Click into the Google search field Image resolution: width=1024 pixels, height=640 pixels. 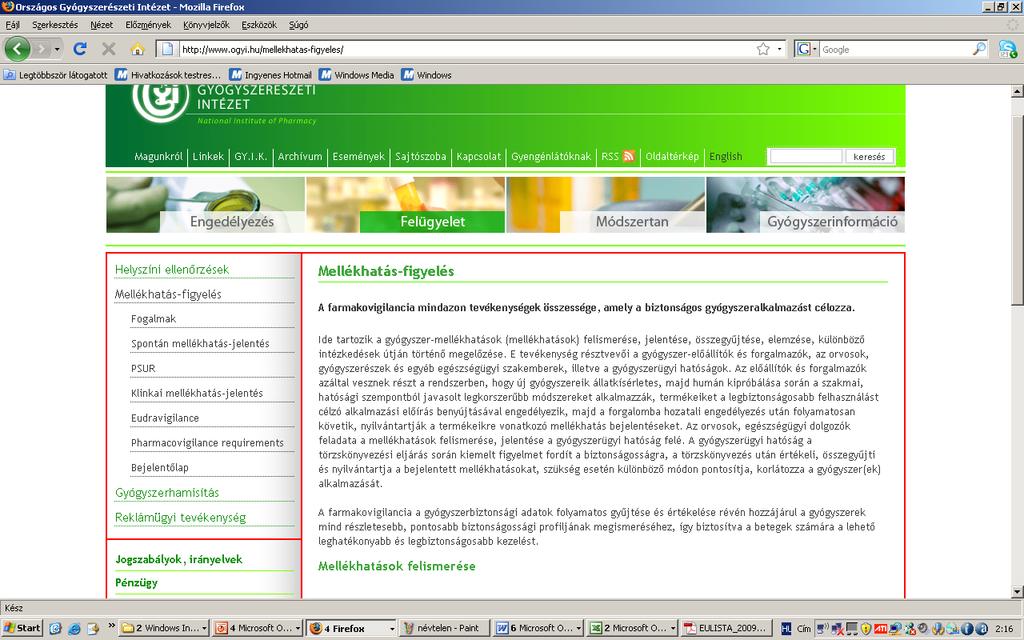point(895,49)
